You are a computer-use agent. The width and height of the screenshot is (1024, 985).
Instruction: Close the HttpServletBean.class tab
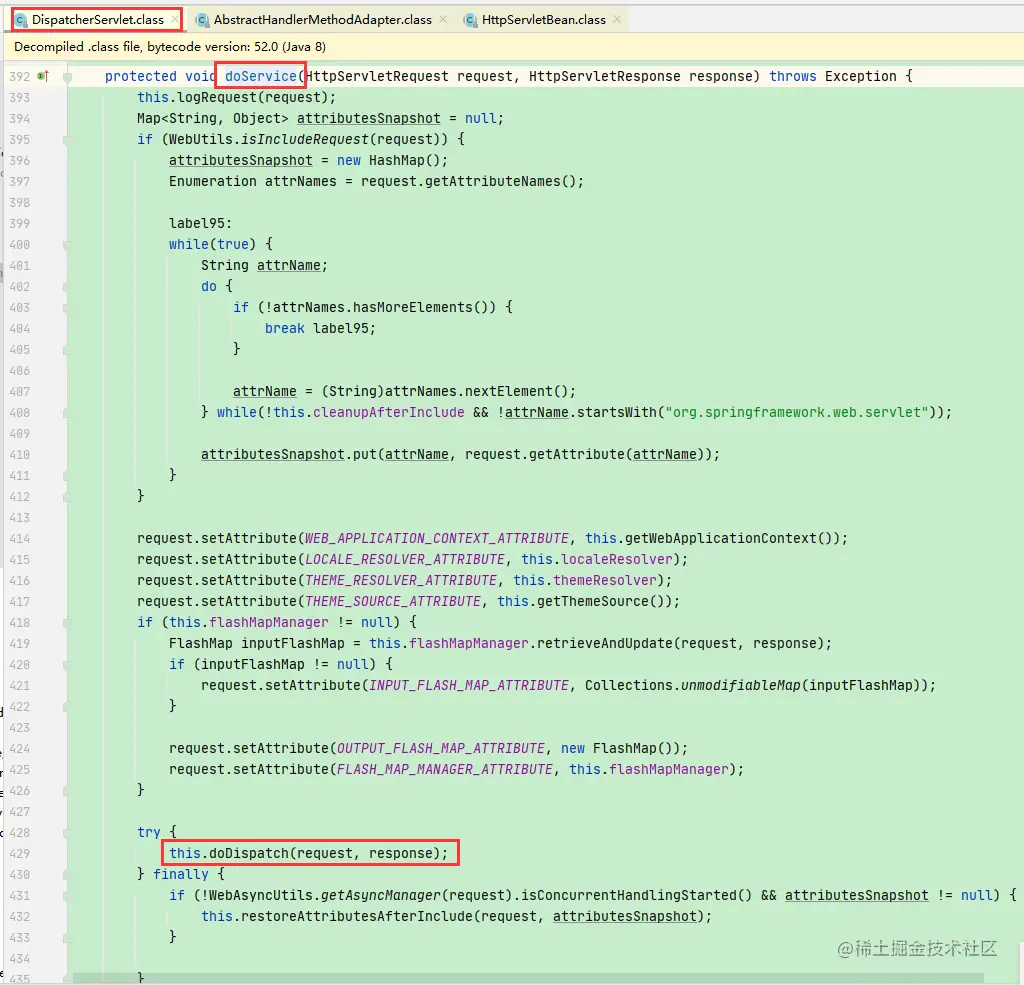[616, 20]
